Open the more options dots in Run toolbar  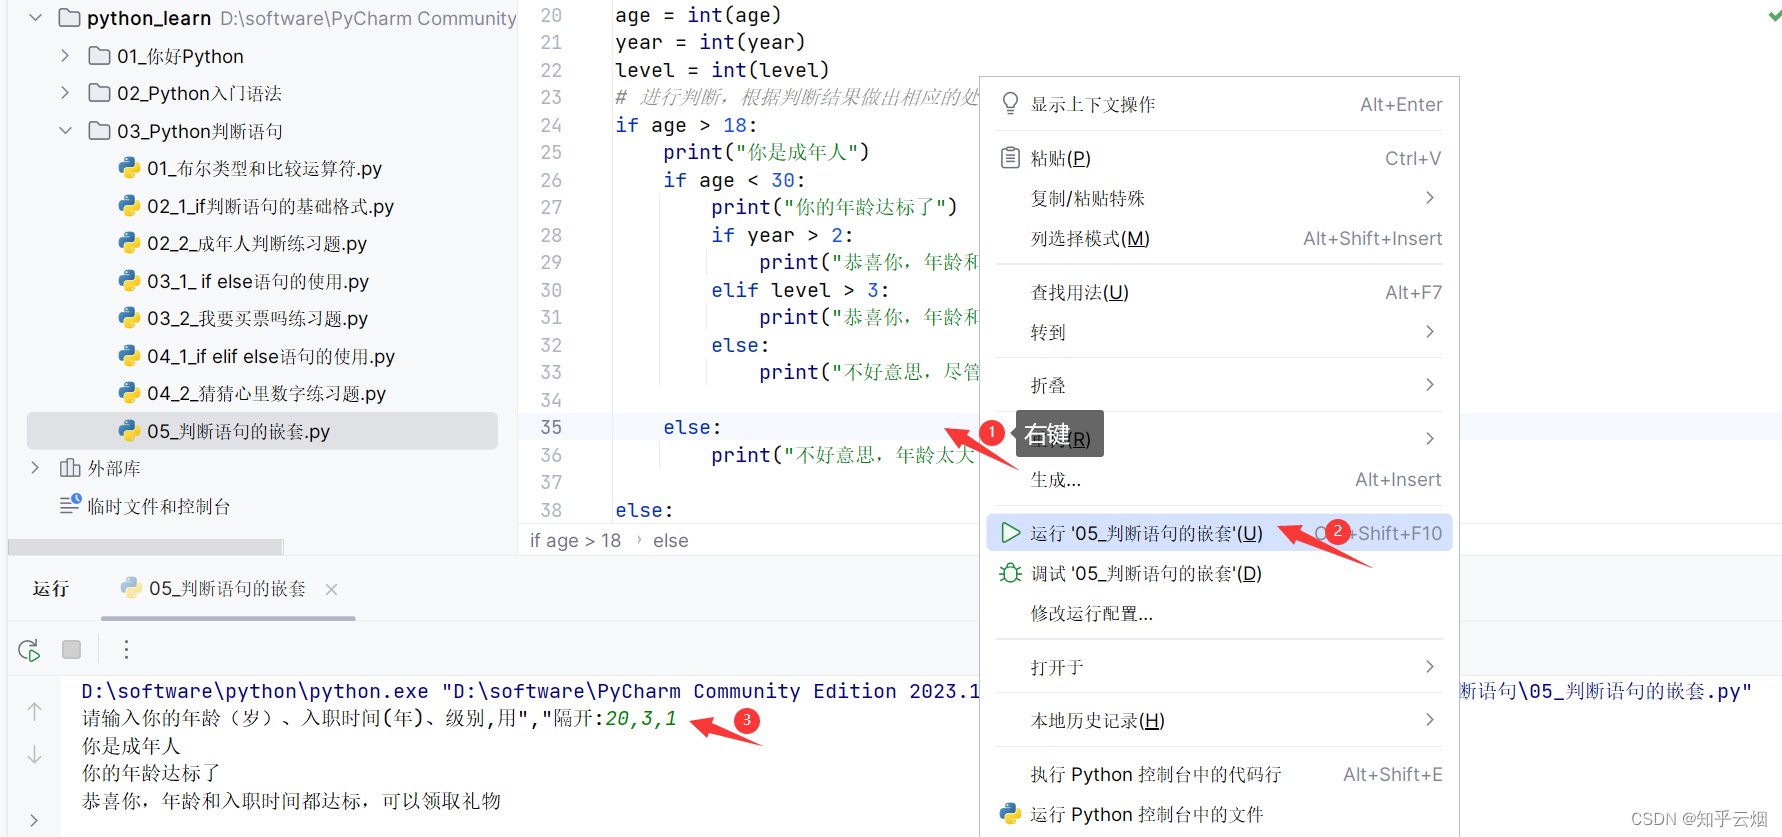pos(126,650)
